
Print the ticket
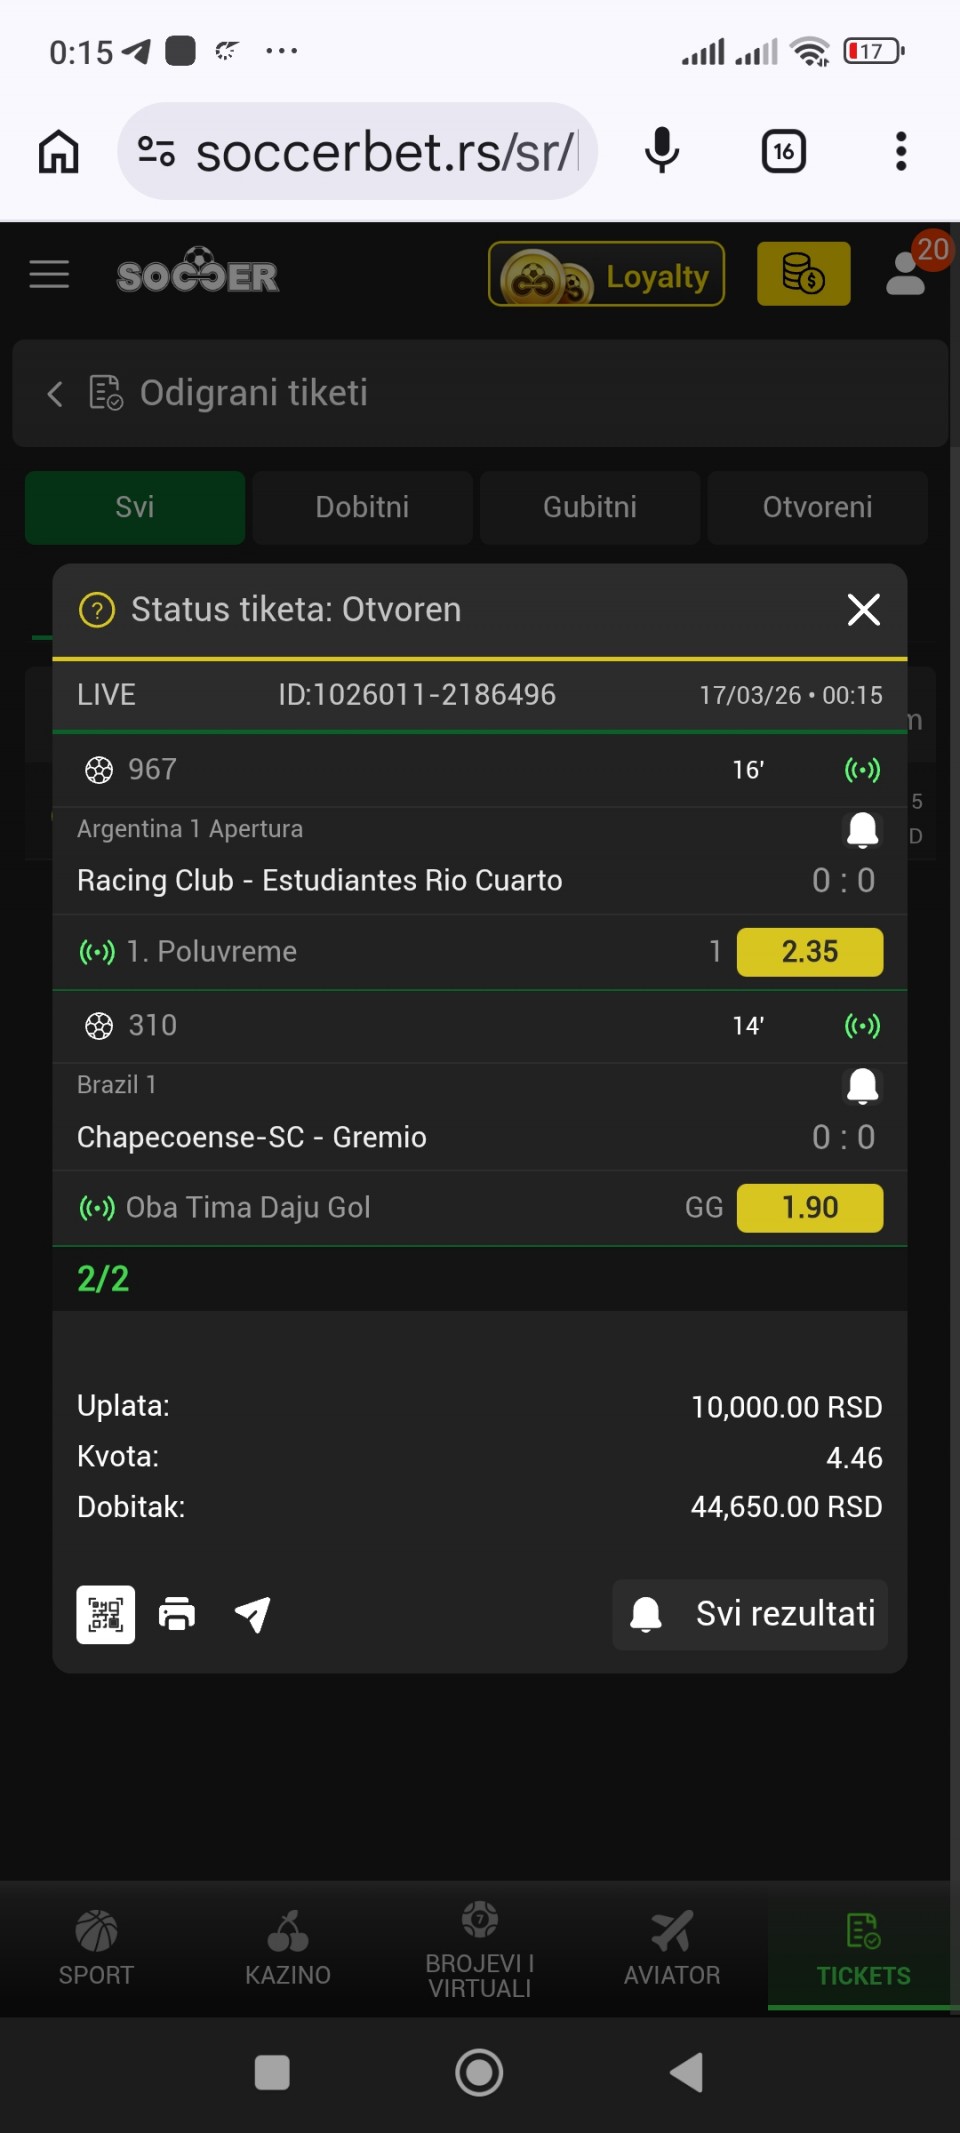(x=177, y=1614)
